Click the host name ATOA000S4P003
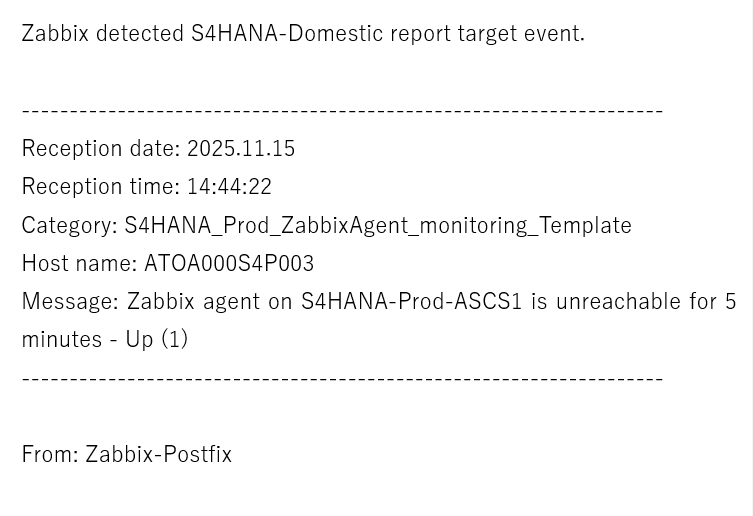Image resolution: width=753 pixels, height=516 pixels. [229, 263]
